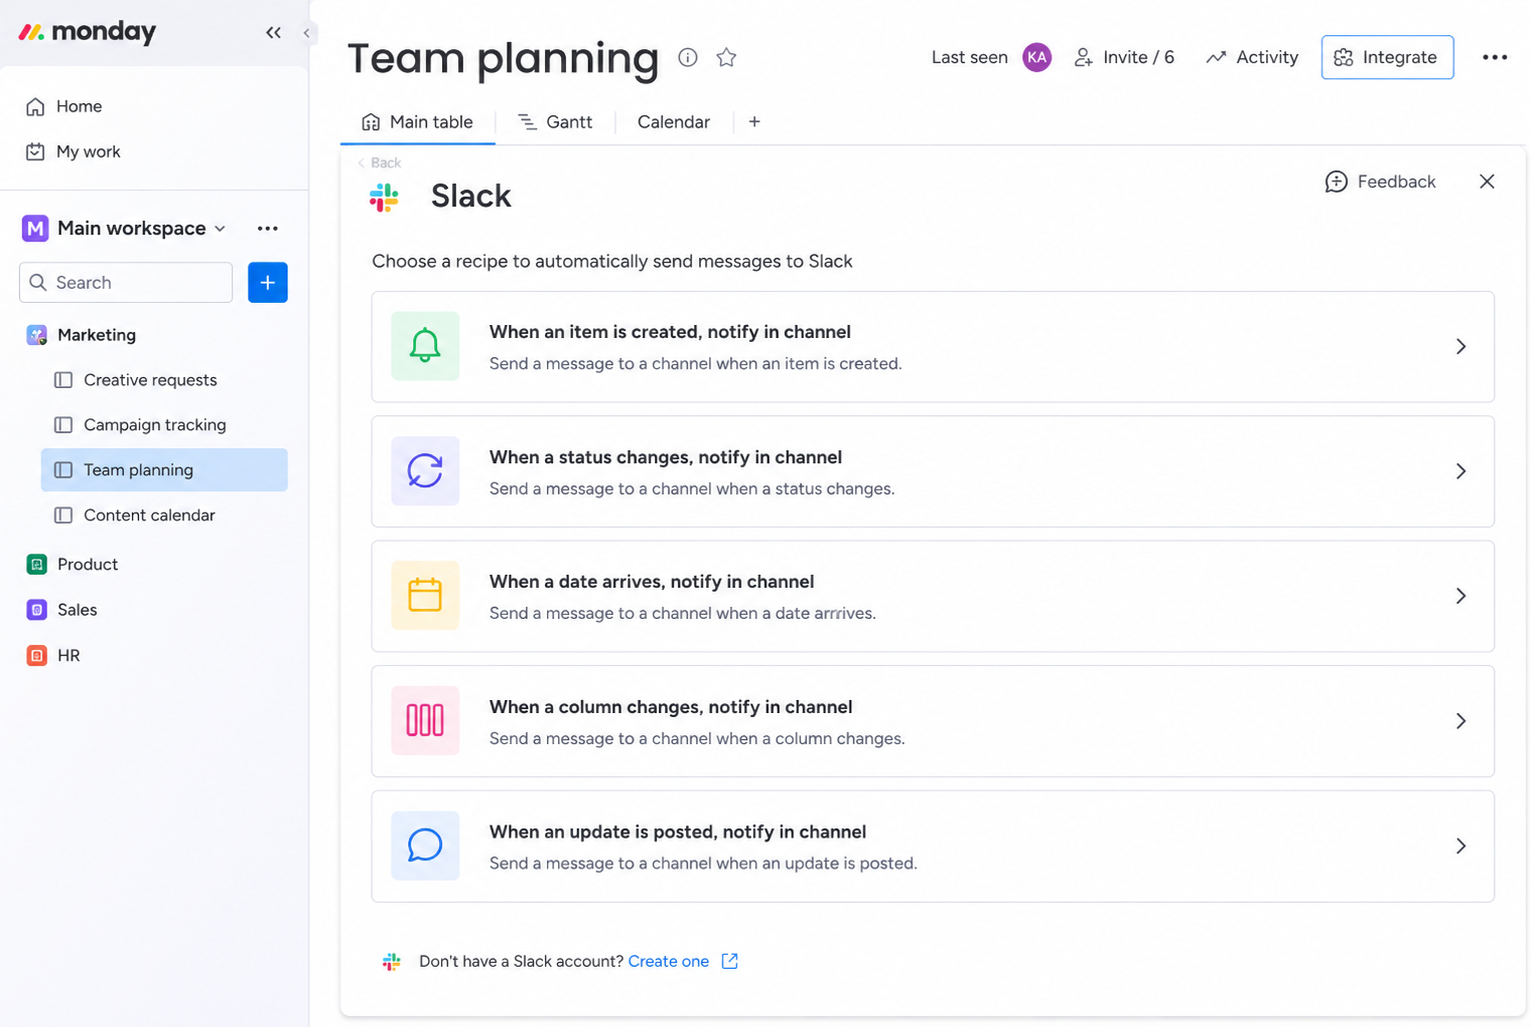Open board info circle icon
Image resolution: width=1531 pixels, height=1027 pixels.
point(688,57)
